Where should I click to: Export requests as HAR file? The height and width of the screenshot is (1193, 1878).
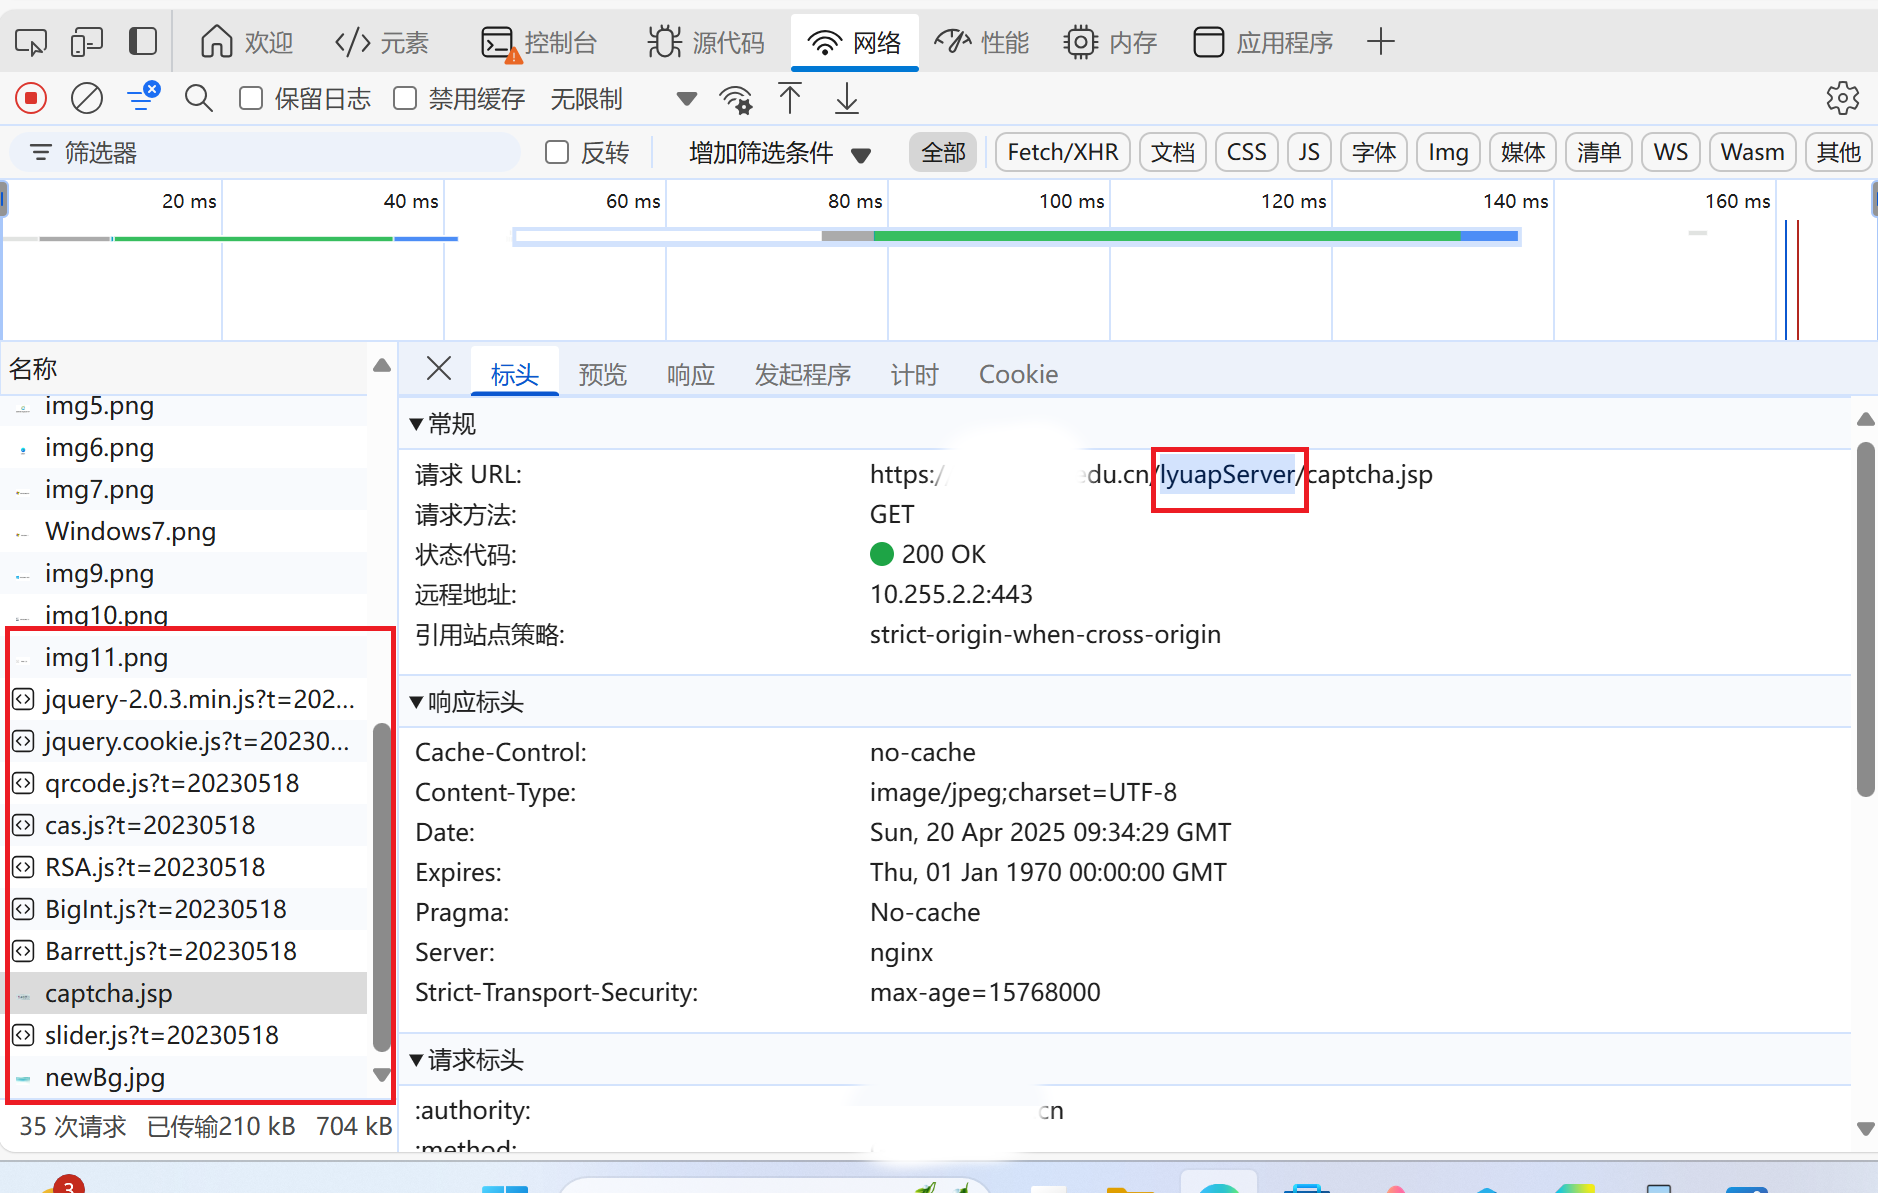[x=845, y=99]
